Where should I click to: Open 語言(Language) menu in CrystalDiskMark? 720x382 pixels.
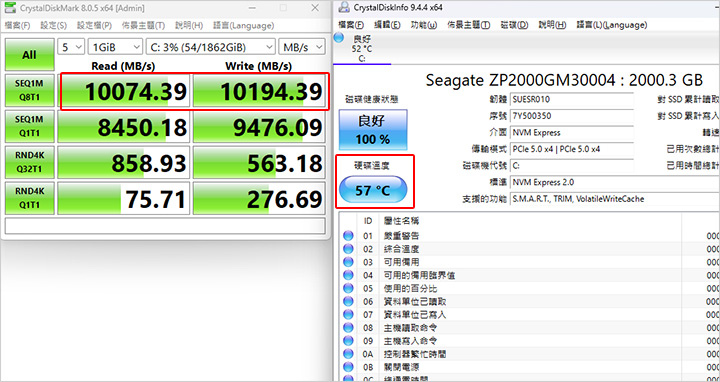coord(243,25)
